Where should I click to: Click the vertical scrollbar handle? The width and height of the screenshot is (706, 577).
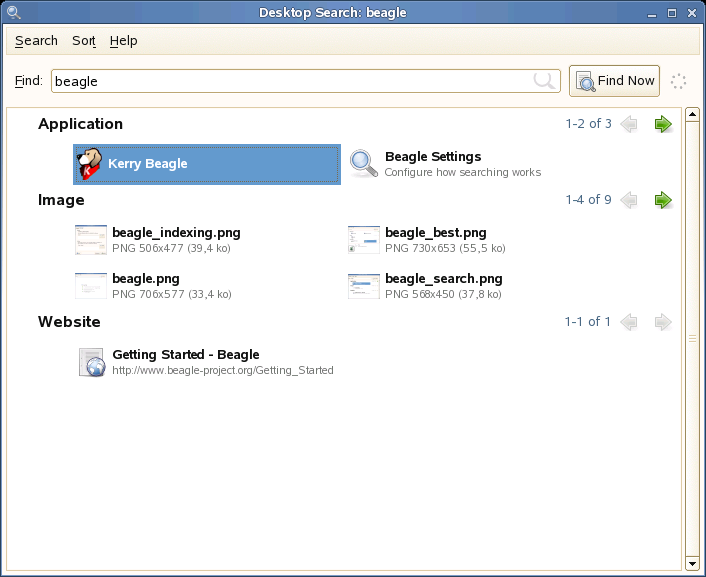tap(692, 339)
